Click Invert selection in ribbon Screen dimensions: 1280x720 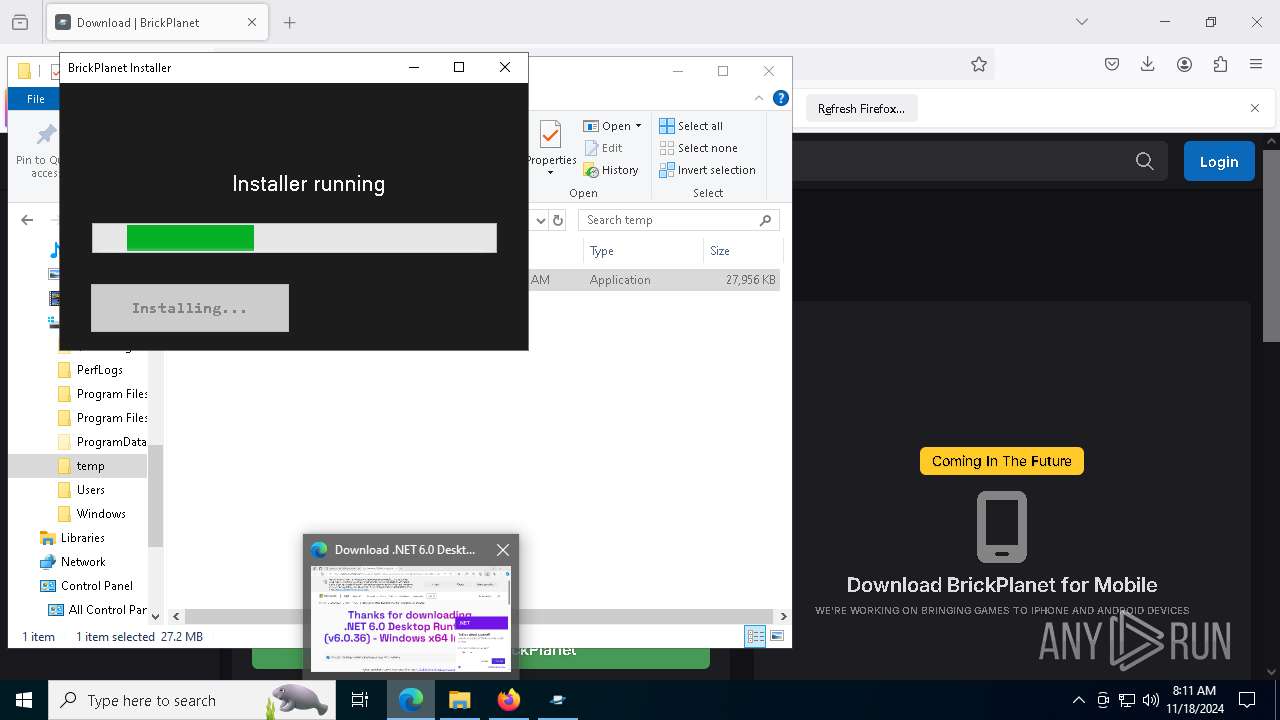point(708,170)
